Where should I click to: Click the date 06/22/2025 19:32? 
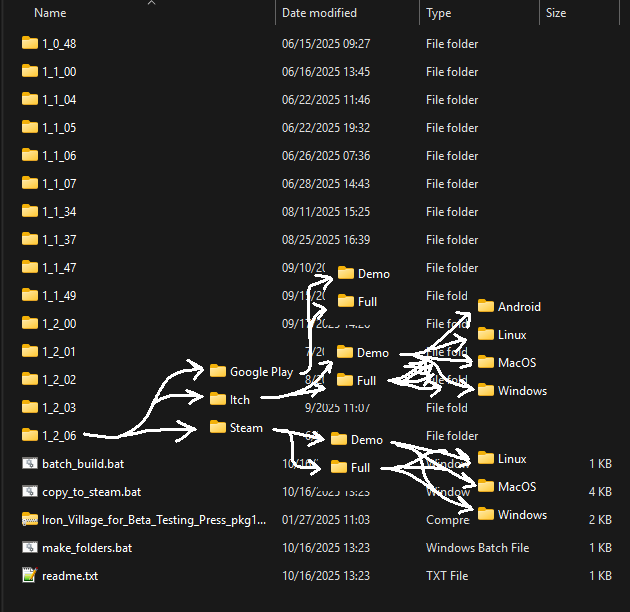[x=326, y=128]
